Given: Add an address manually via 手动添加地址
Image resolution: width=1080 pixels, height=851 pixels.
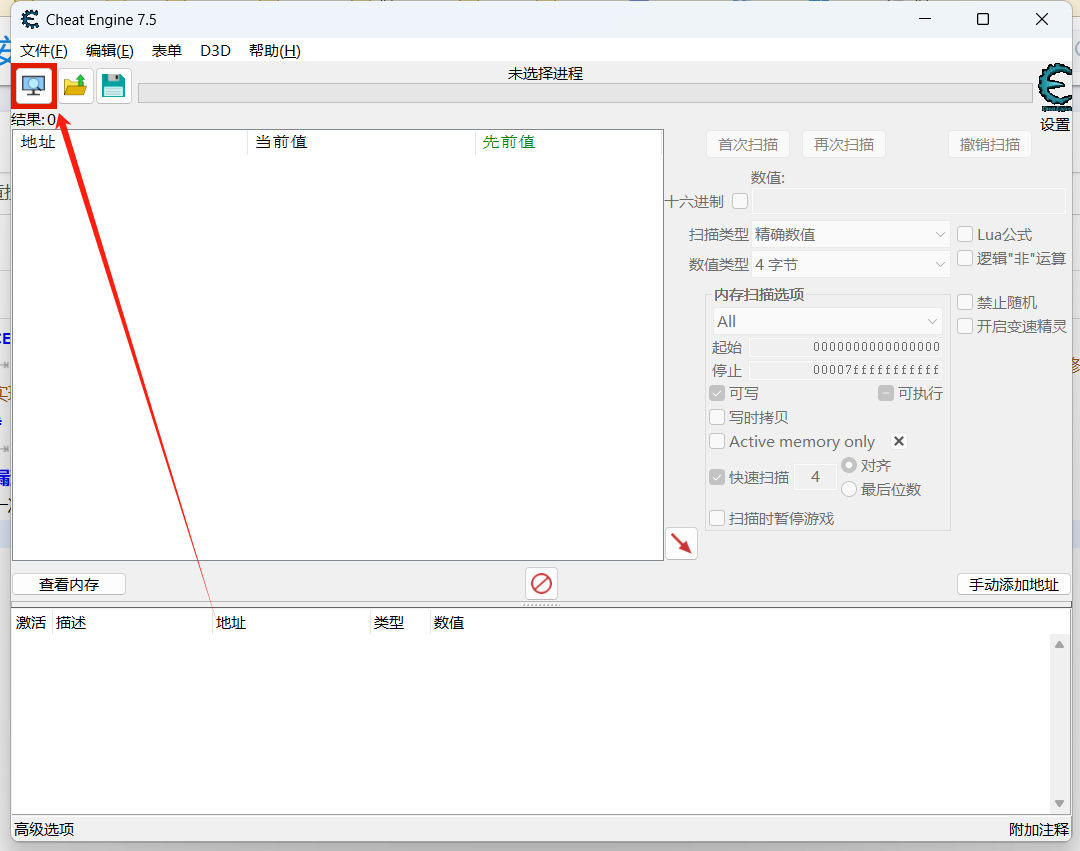Looking at the screenshot, I should point(1014,585).
